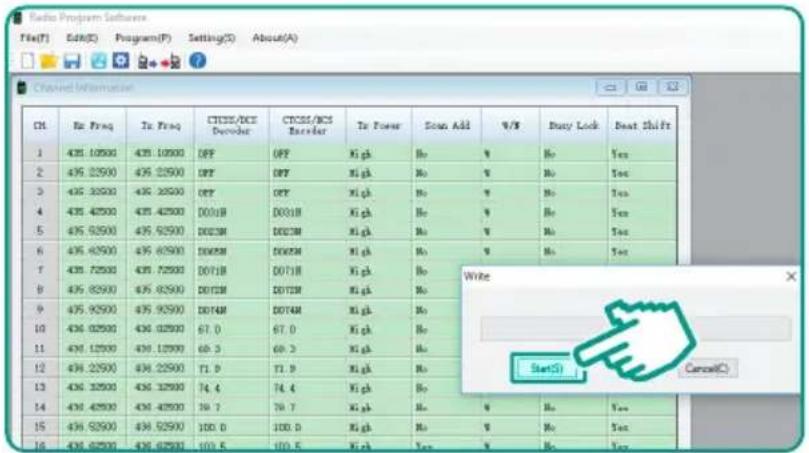
Task: Click the Tx Power column header
Action: coord(379,125)
